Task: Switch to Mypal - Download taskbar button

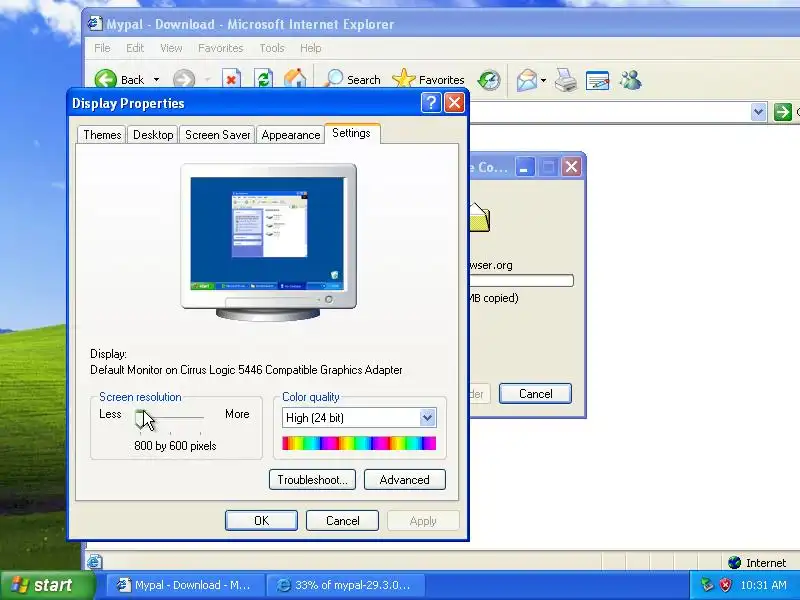Action: 185,585
